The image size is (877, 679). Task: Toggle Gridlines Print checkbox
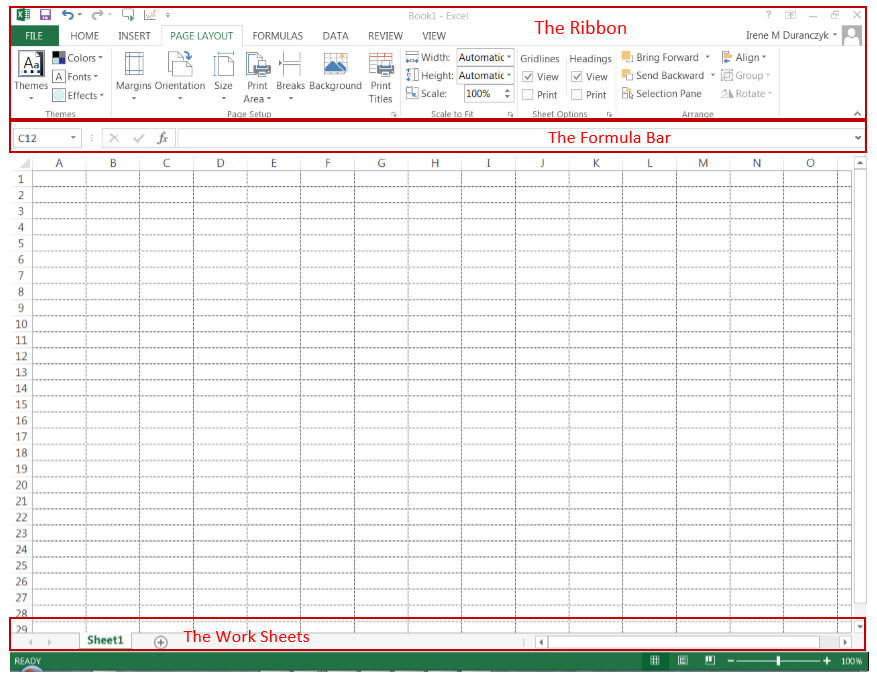(x=527, y=95)
